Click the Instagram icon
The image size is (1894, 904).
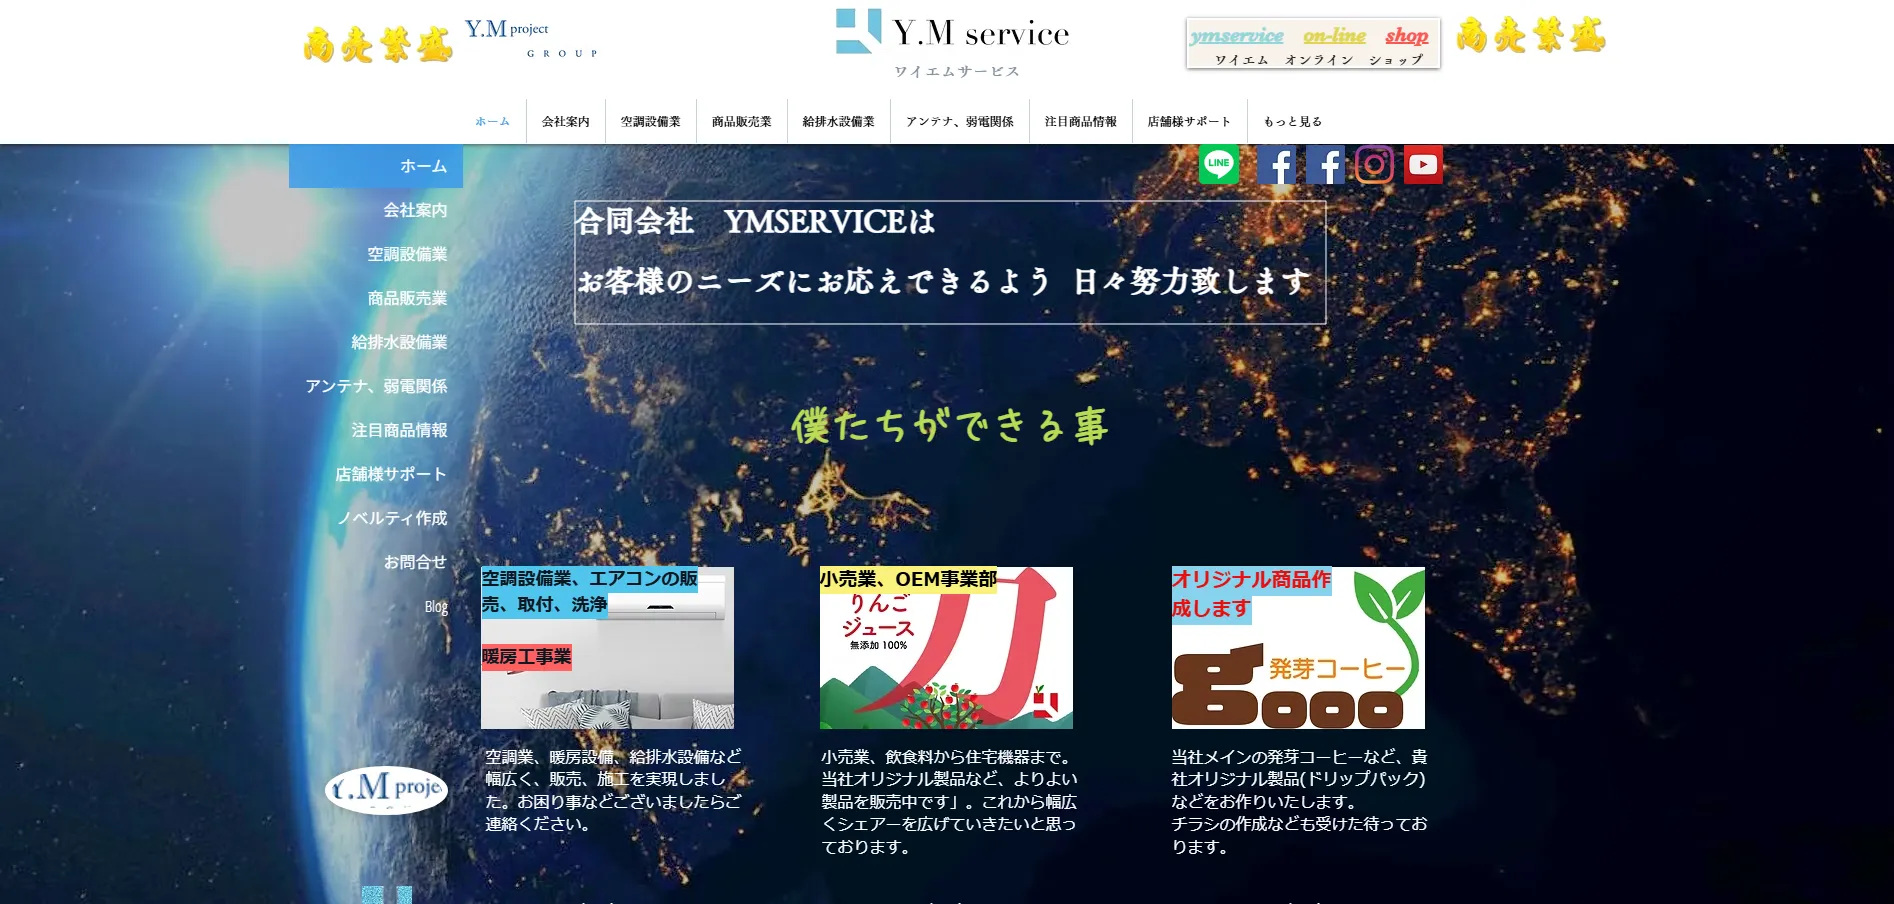click(x=1374, y=165)
